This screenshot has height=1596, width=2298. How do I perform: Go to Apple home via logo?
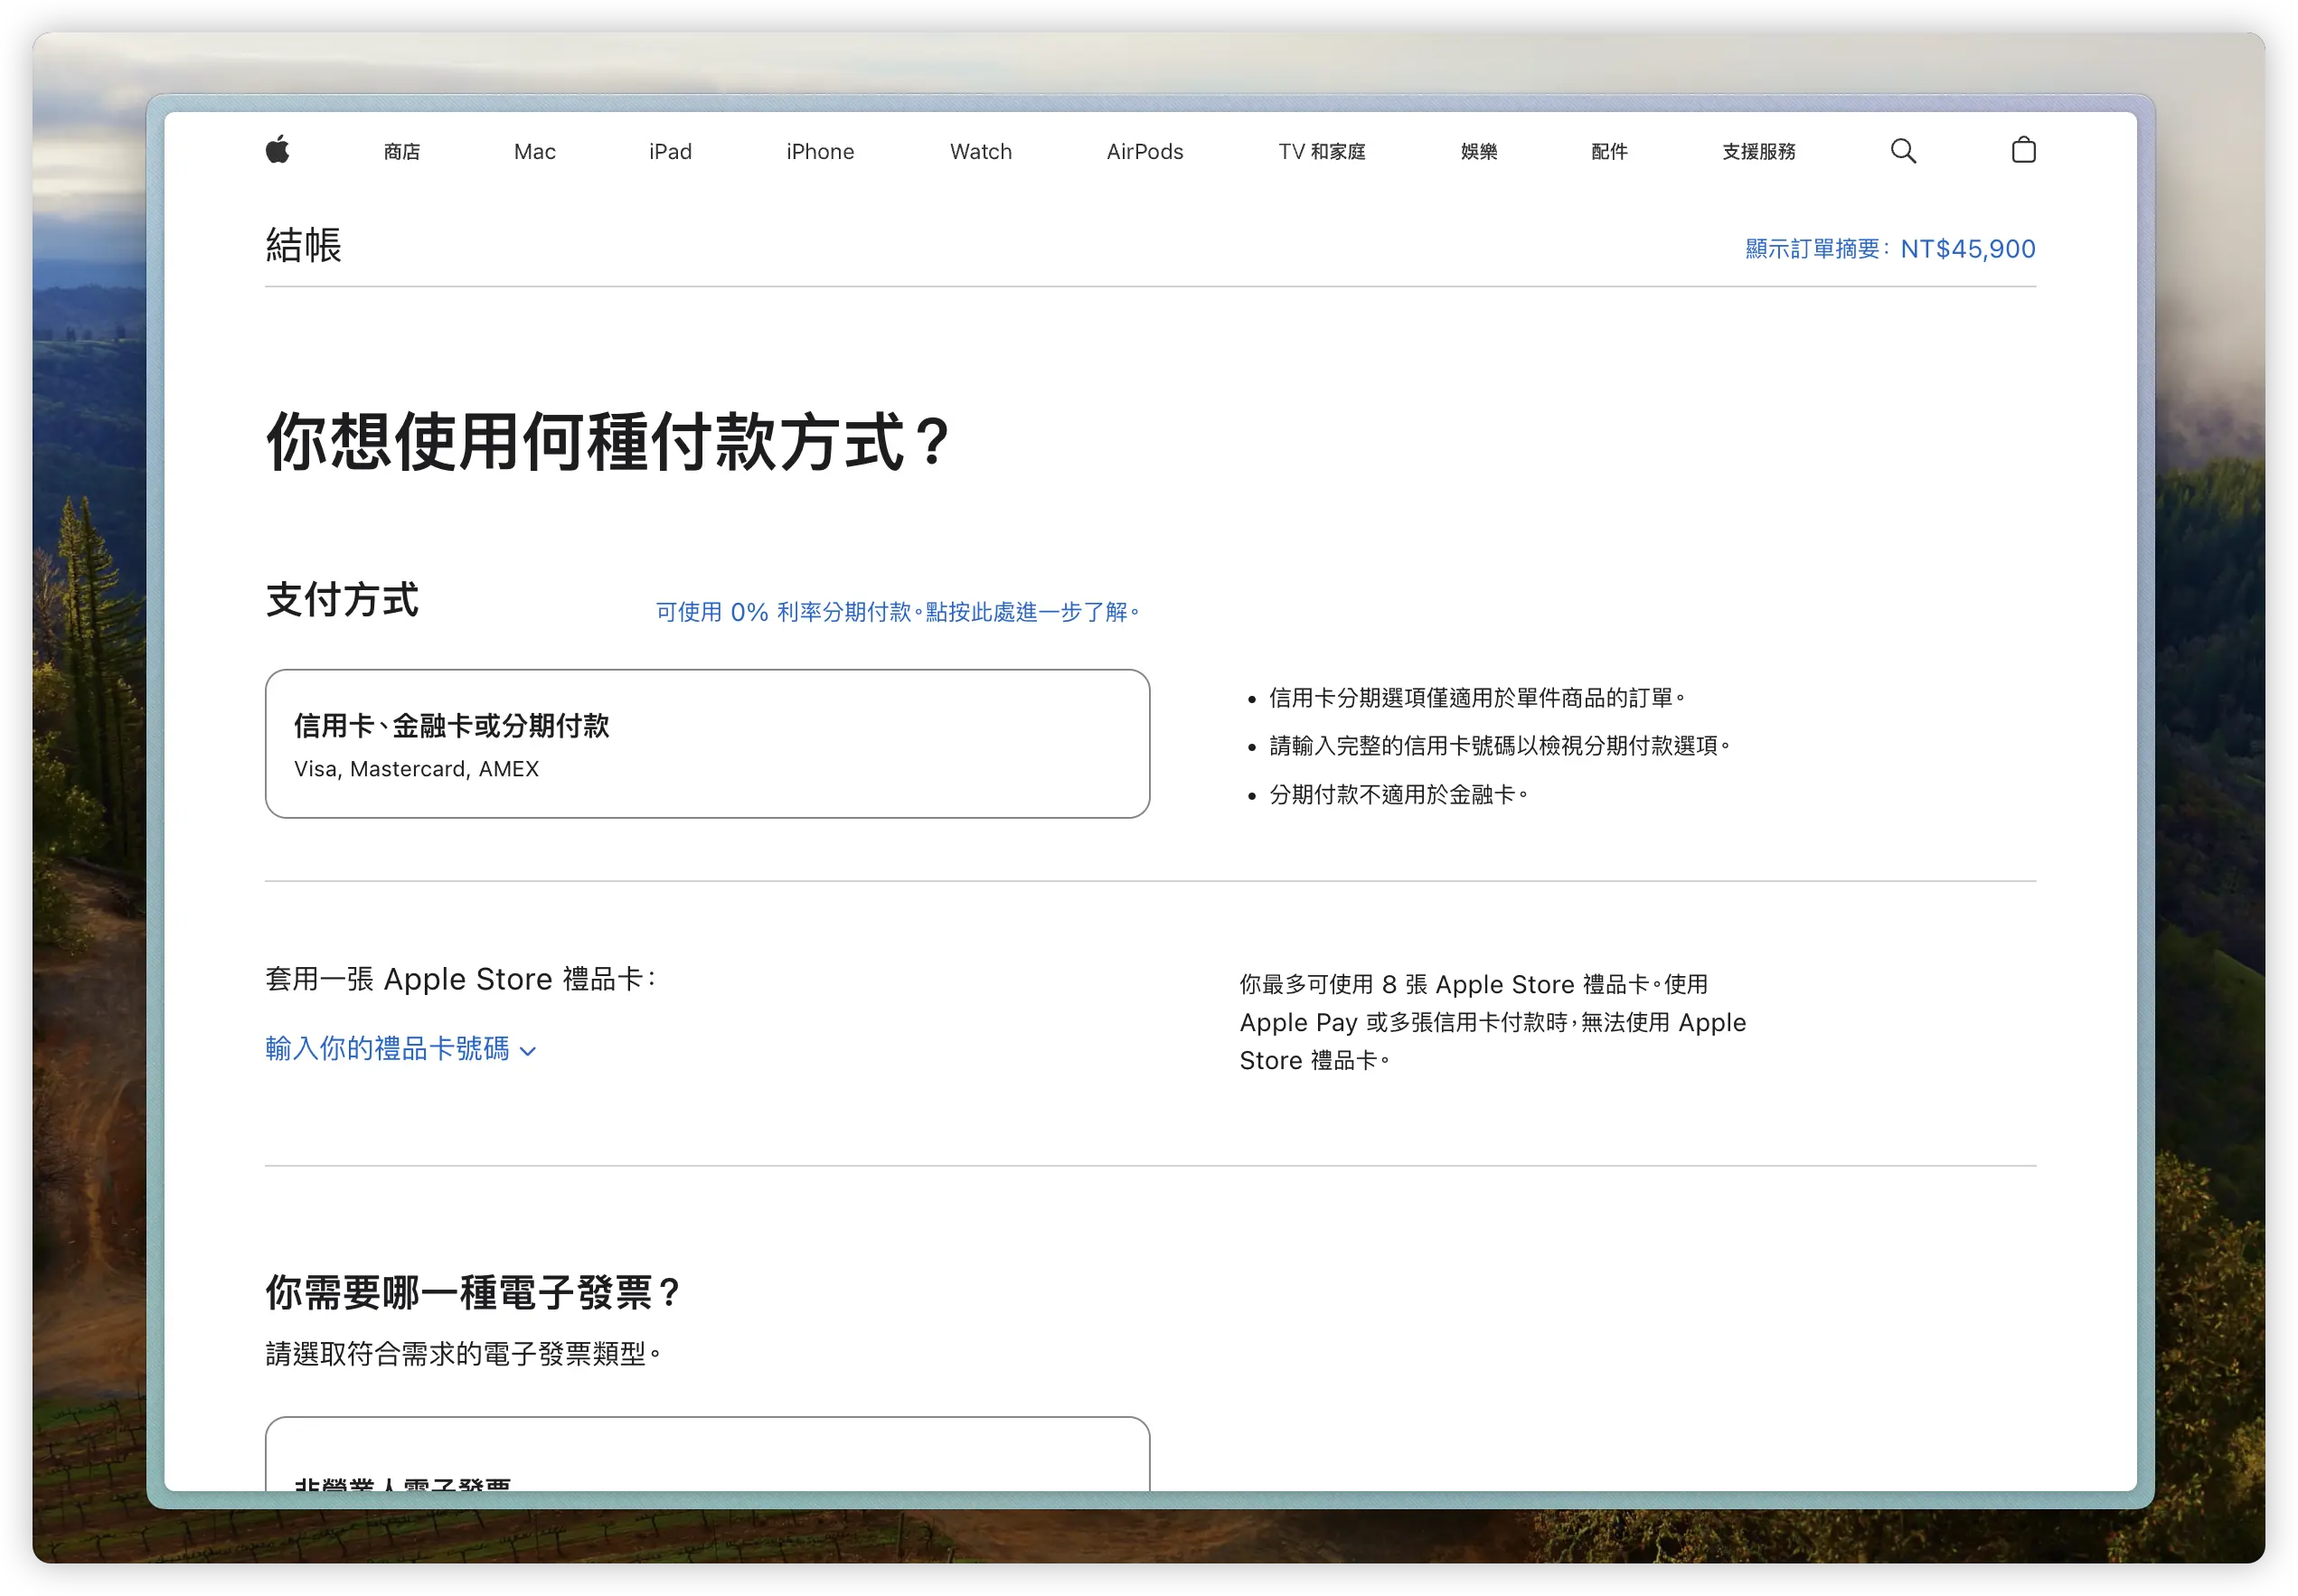coord(278,150)
